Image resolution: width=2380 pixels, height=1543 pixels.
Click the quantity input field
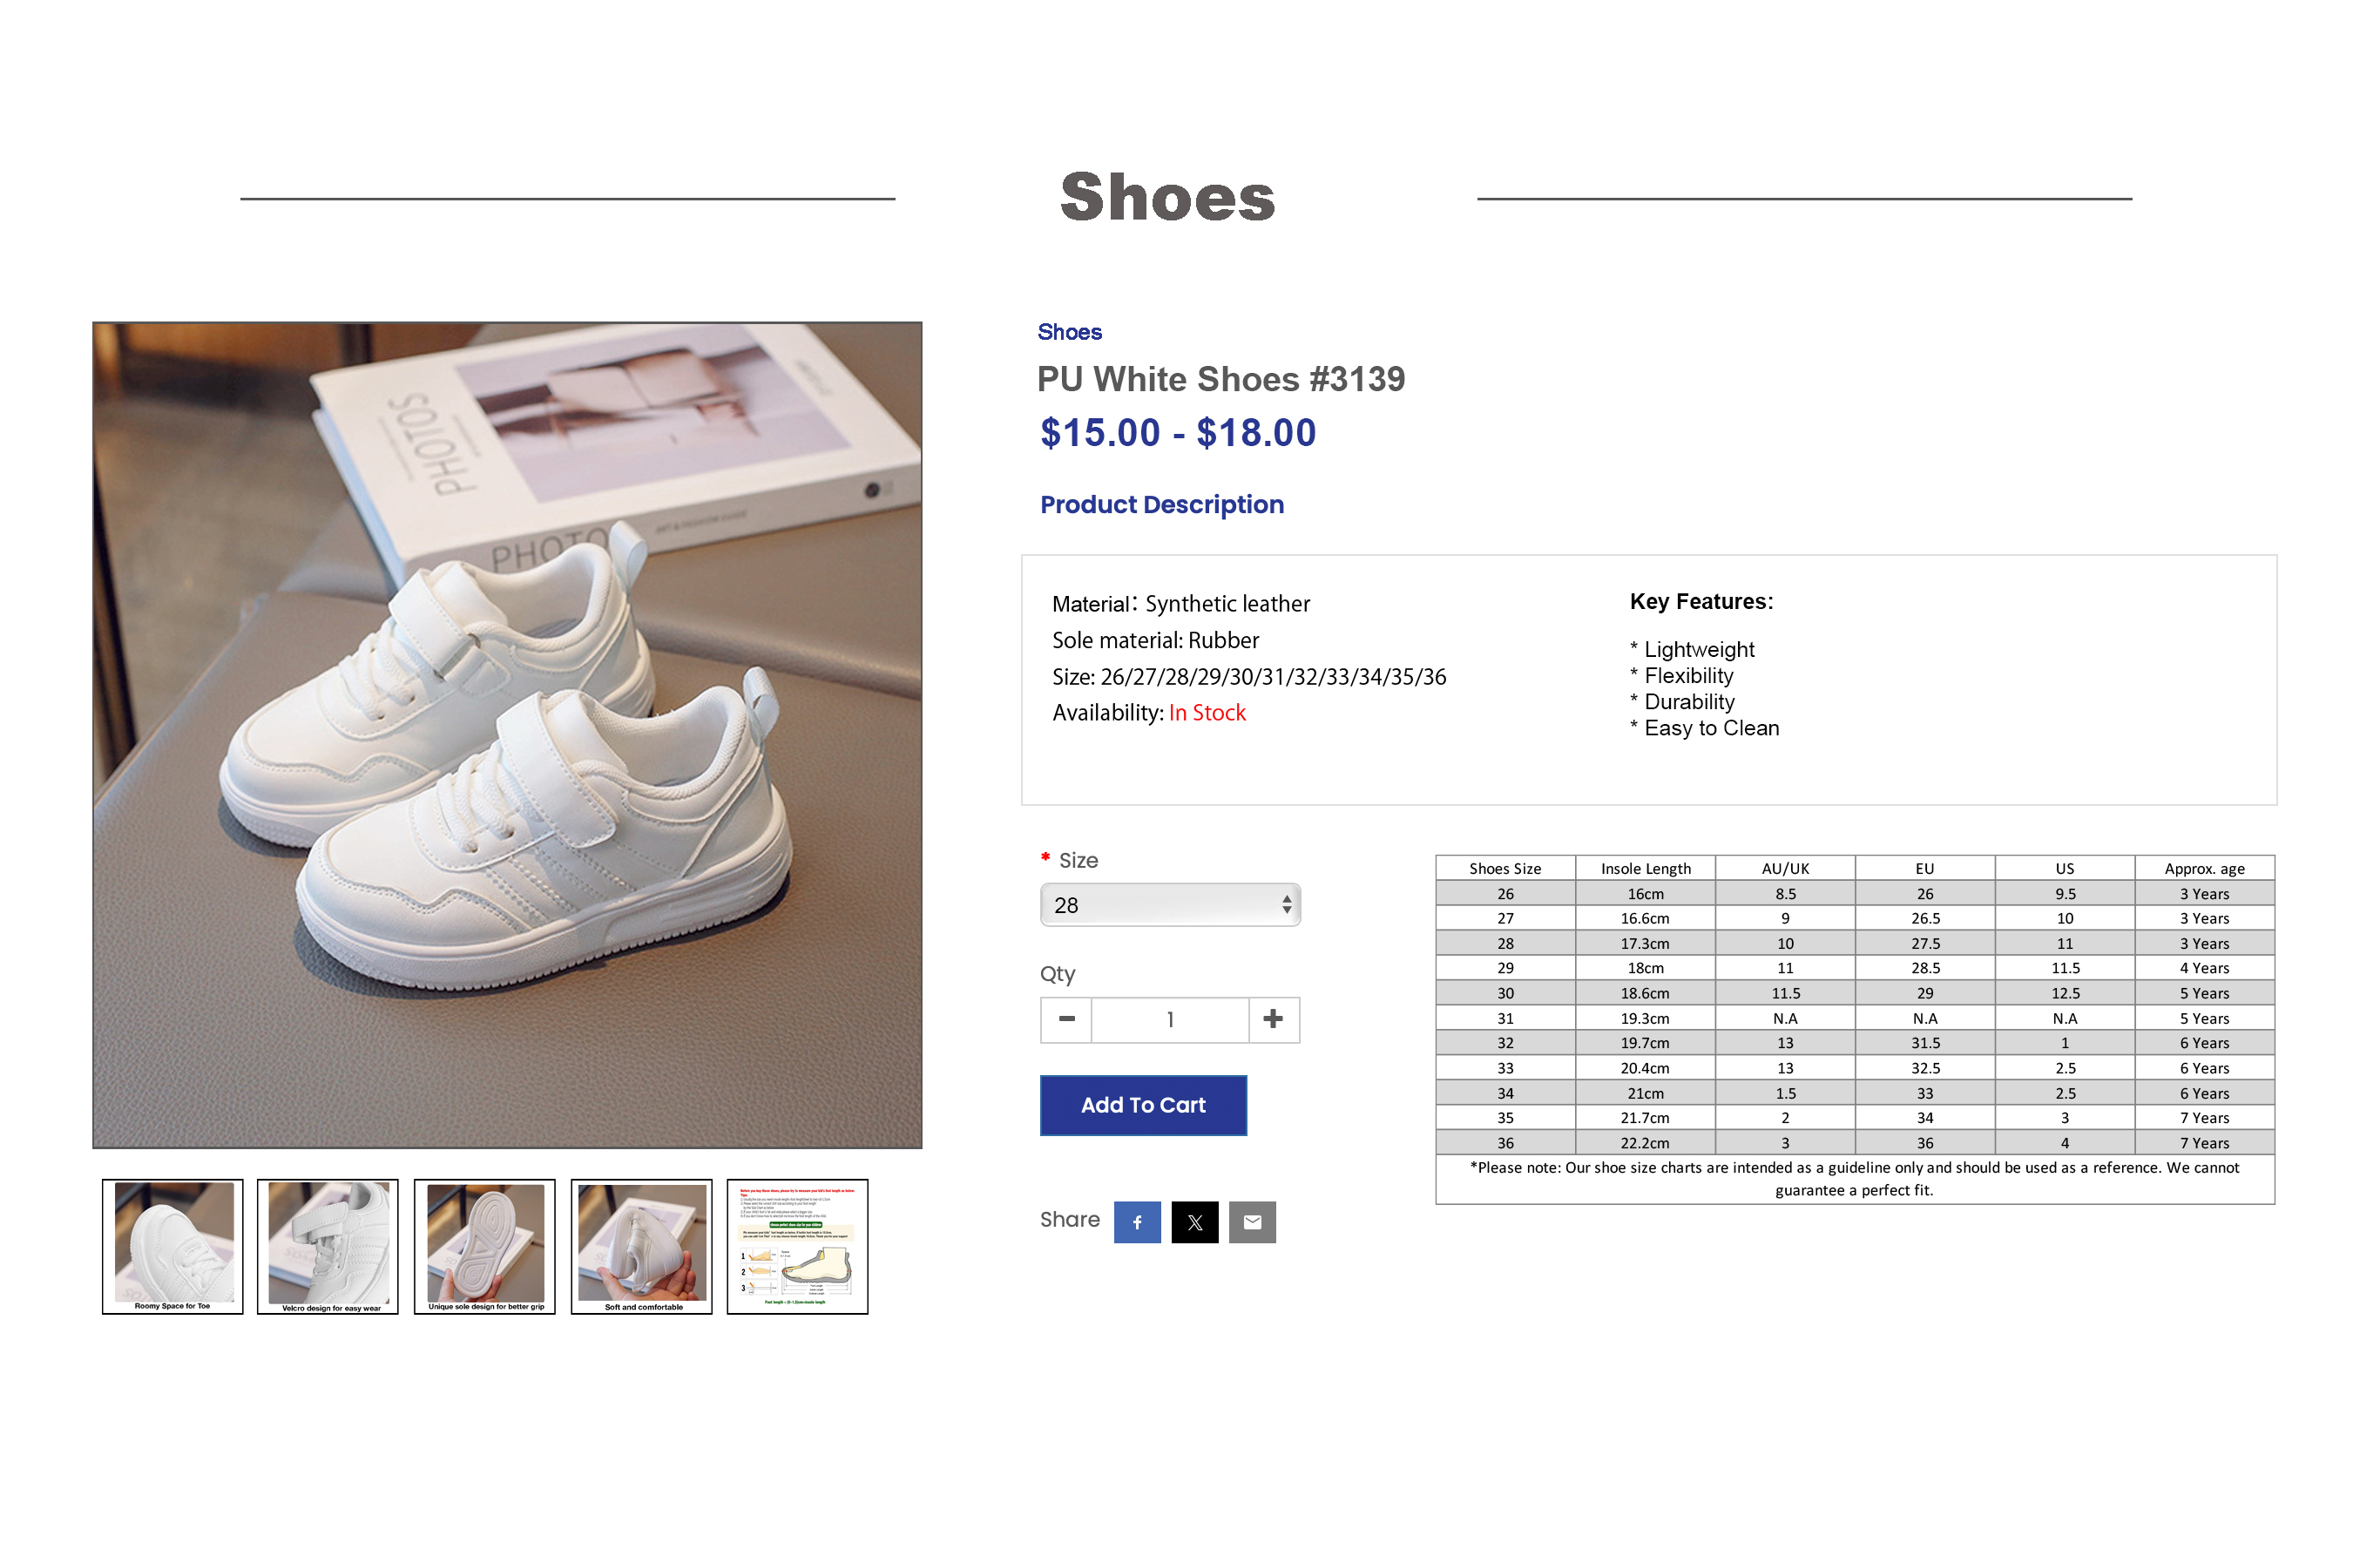pos(1170,1019)
